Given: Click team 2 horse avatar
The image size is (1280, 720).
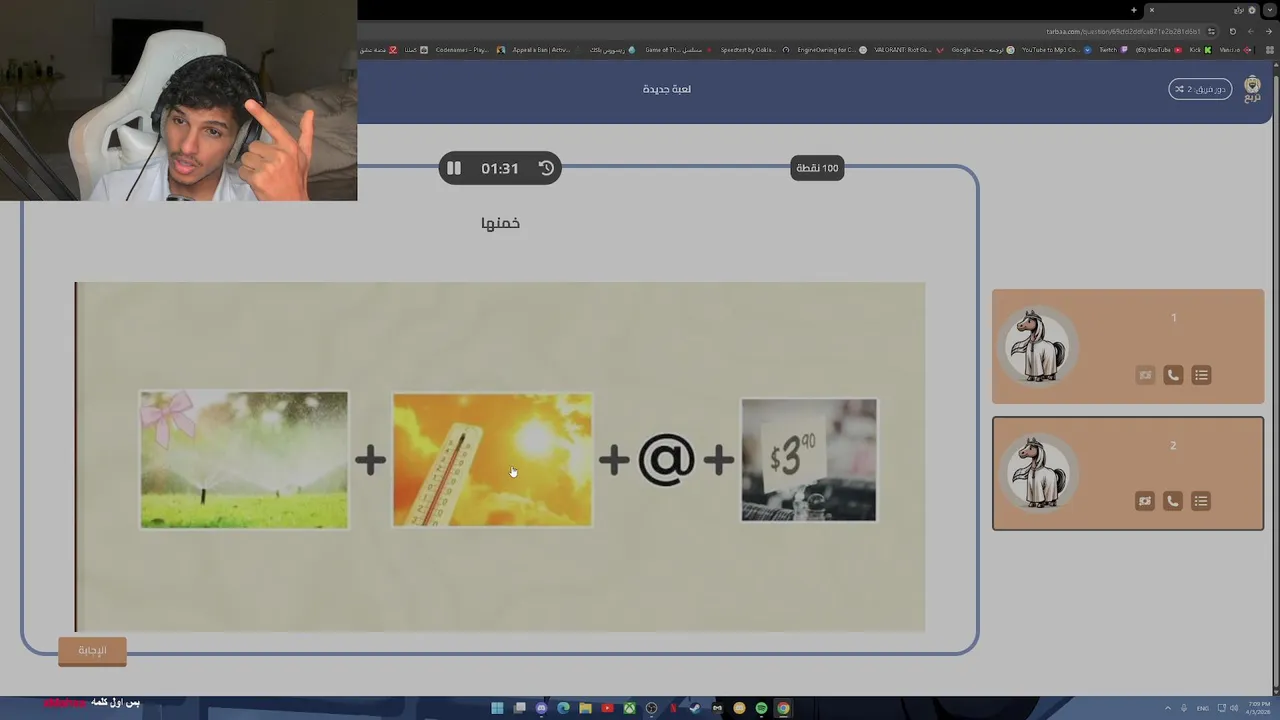Looking at the screenshot, I should click(1036, 473).
